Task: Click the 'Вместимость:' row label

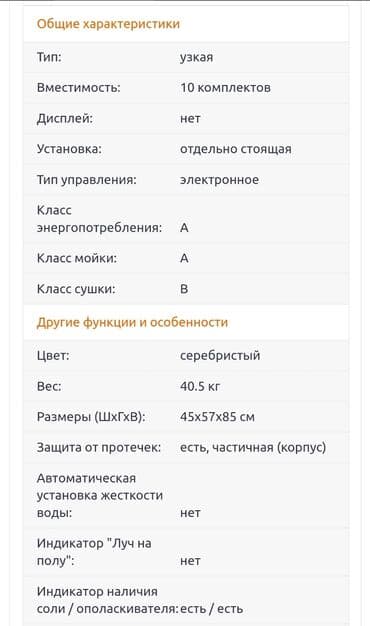Action: coord(78,87)
